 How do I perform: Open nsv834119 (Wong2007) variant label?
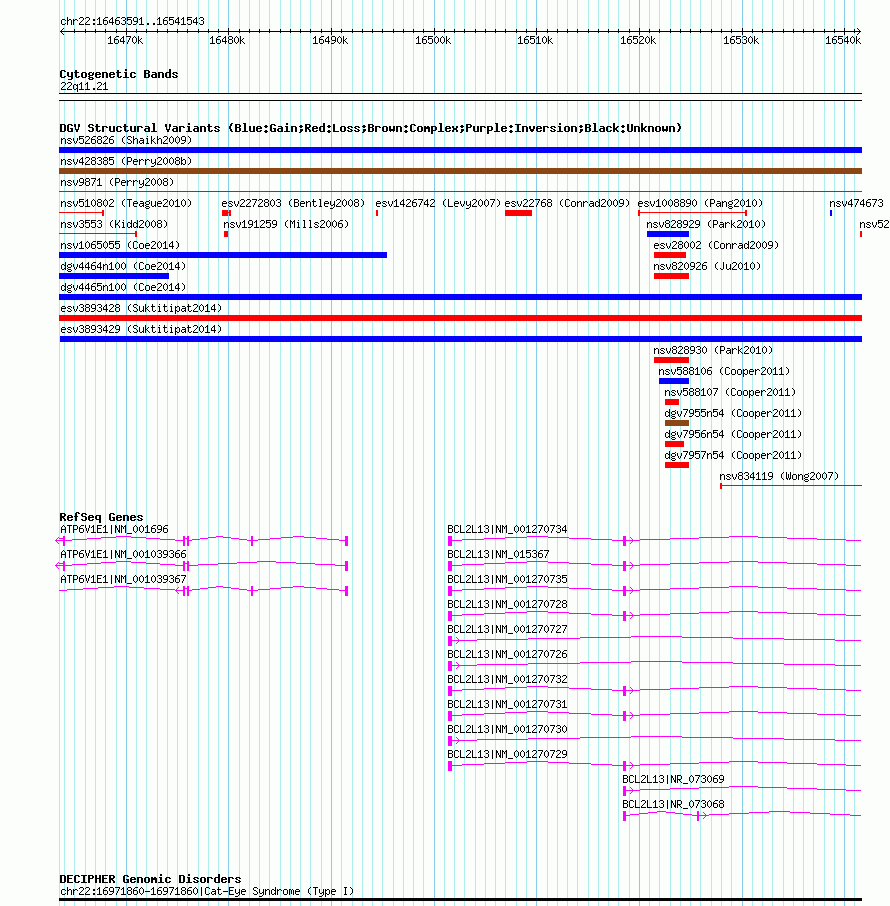click(778, 476)
